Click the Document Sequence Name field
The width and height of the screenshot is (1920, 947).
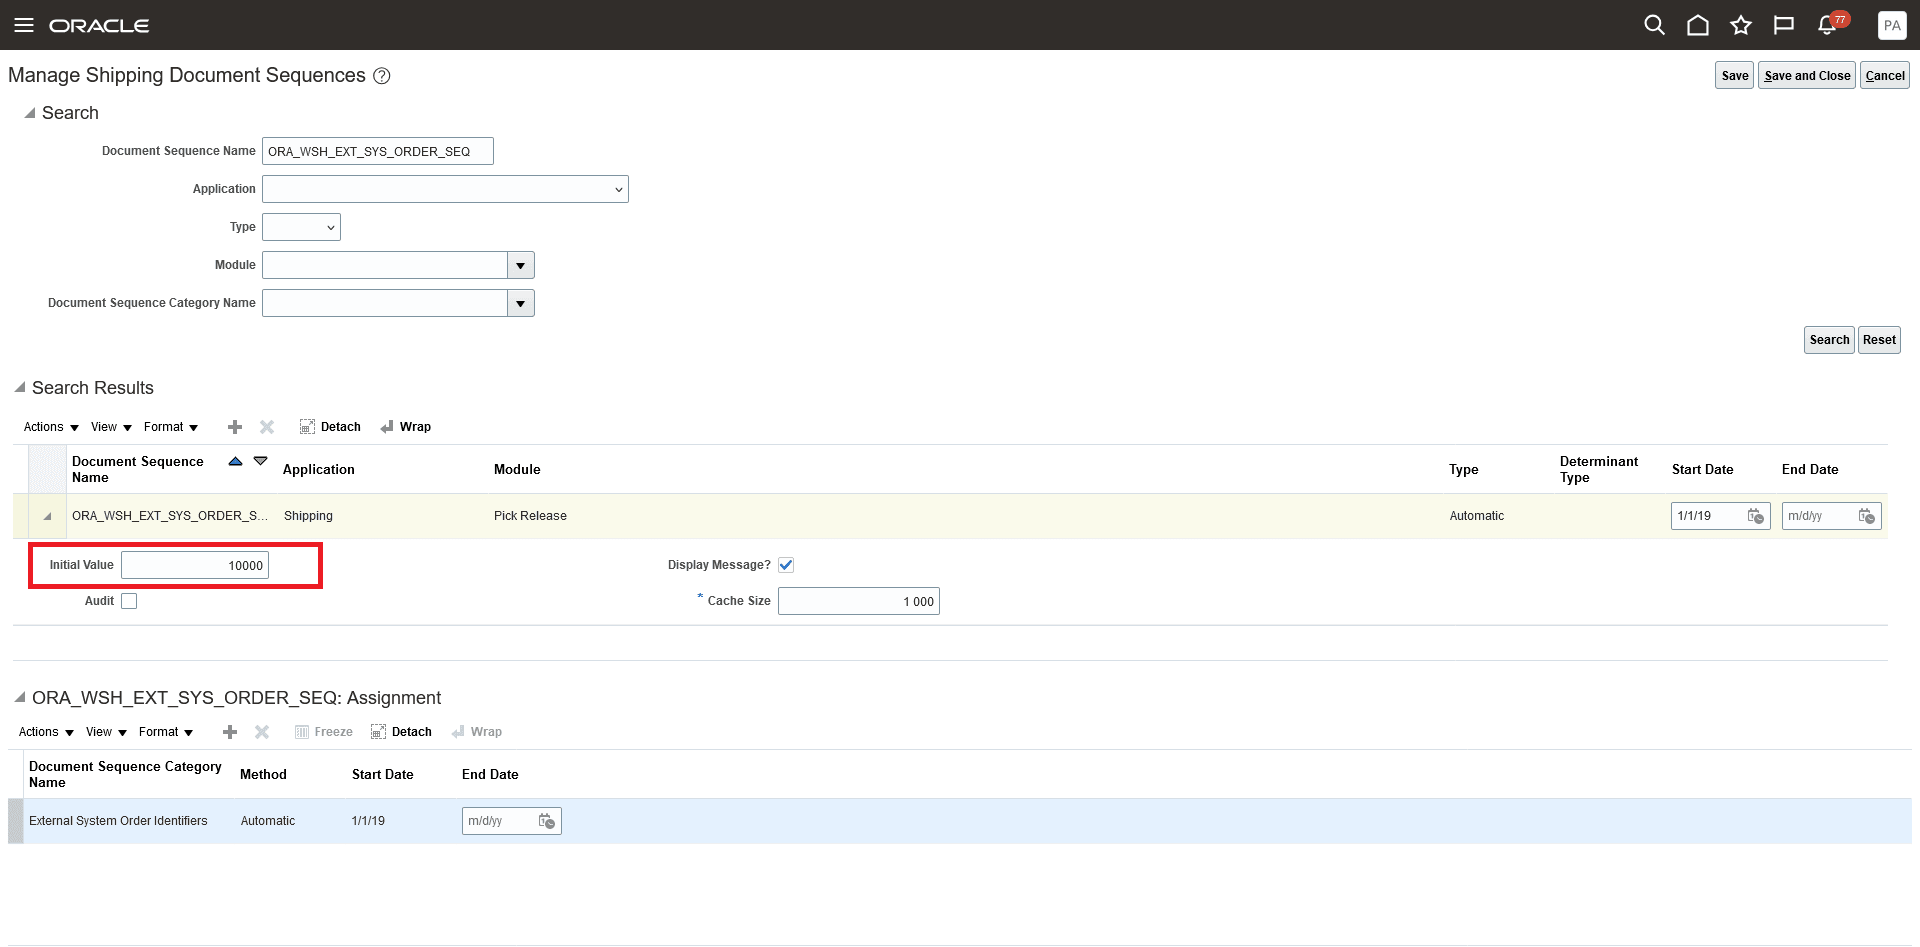[x=378, y=151]
